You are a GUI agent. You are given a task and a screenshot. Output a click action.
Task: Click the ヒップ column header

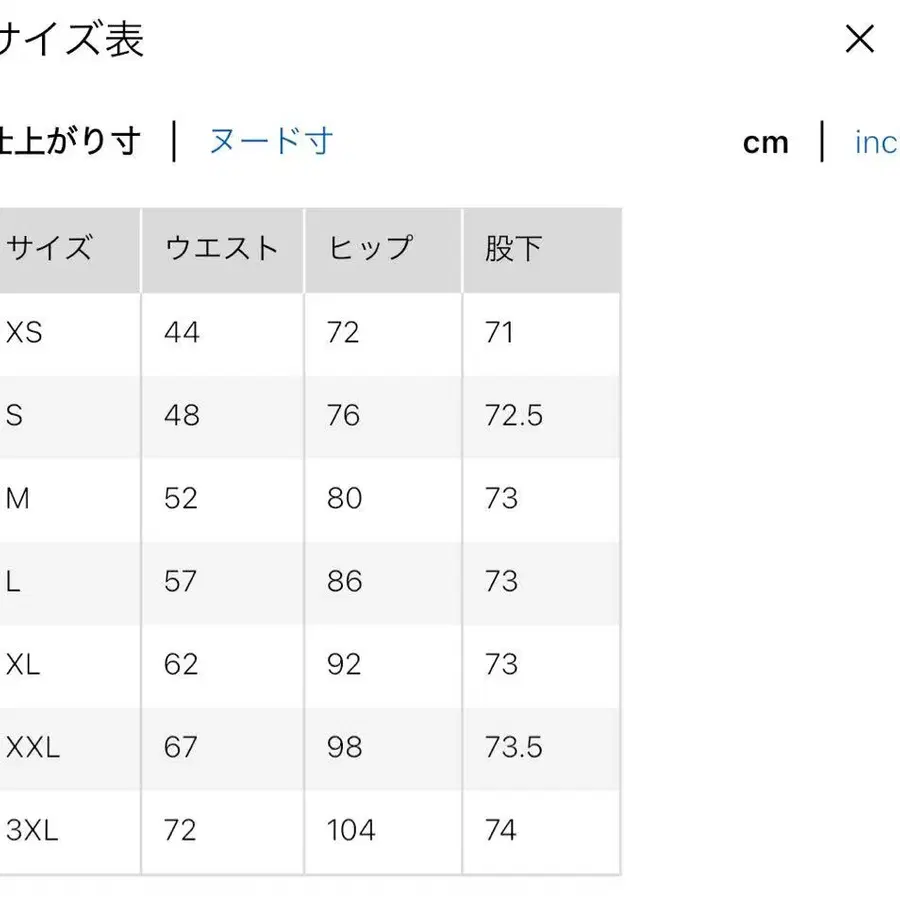[x=367, y=249]
